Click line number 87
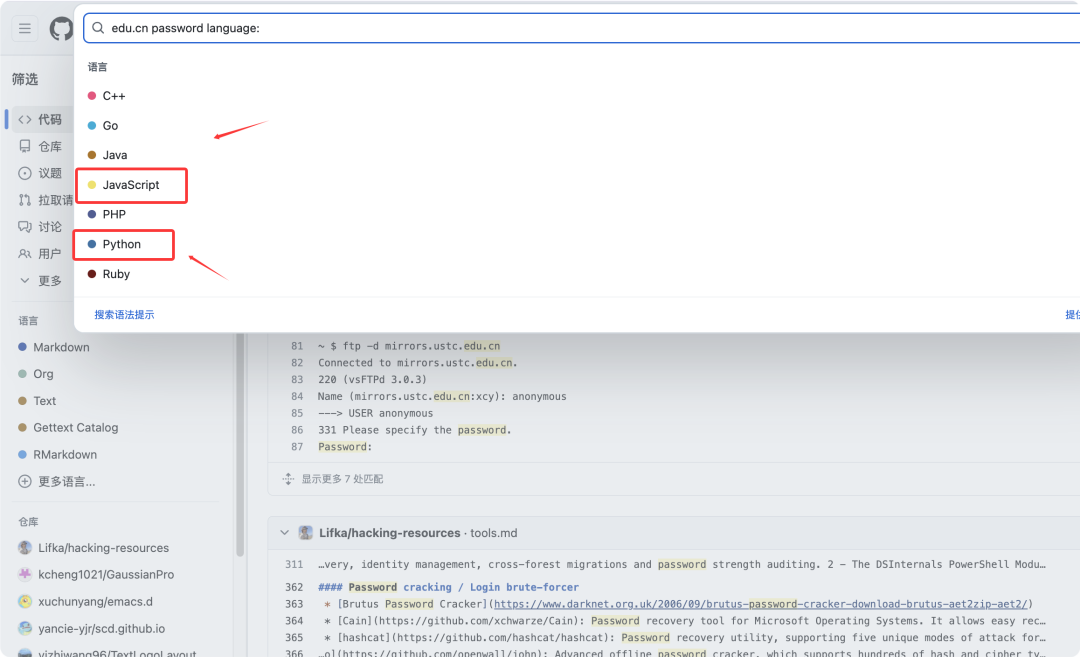1080x657 pixels. coord(297,446)
